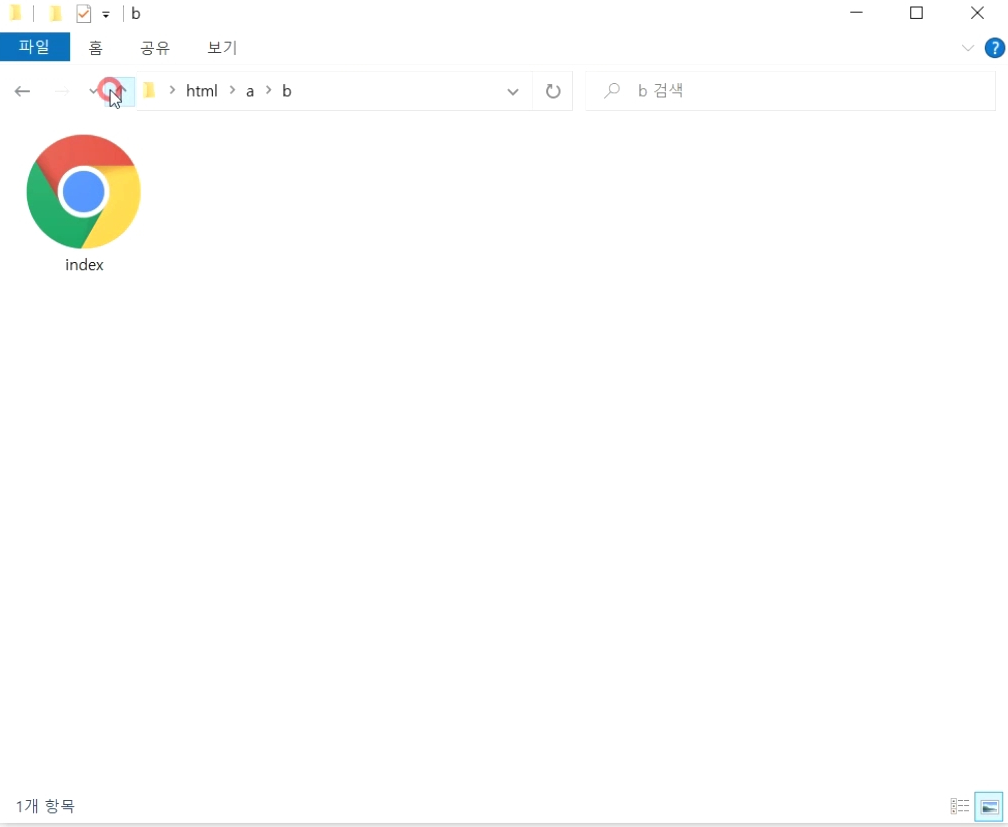Minimize the explorer window
Screen dimensions: 1008x827
pos(856,13)
